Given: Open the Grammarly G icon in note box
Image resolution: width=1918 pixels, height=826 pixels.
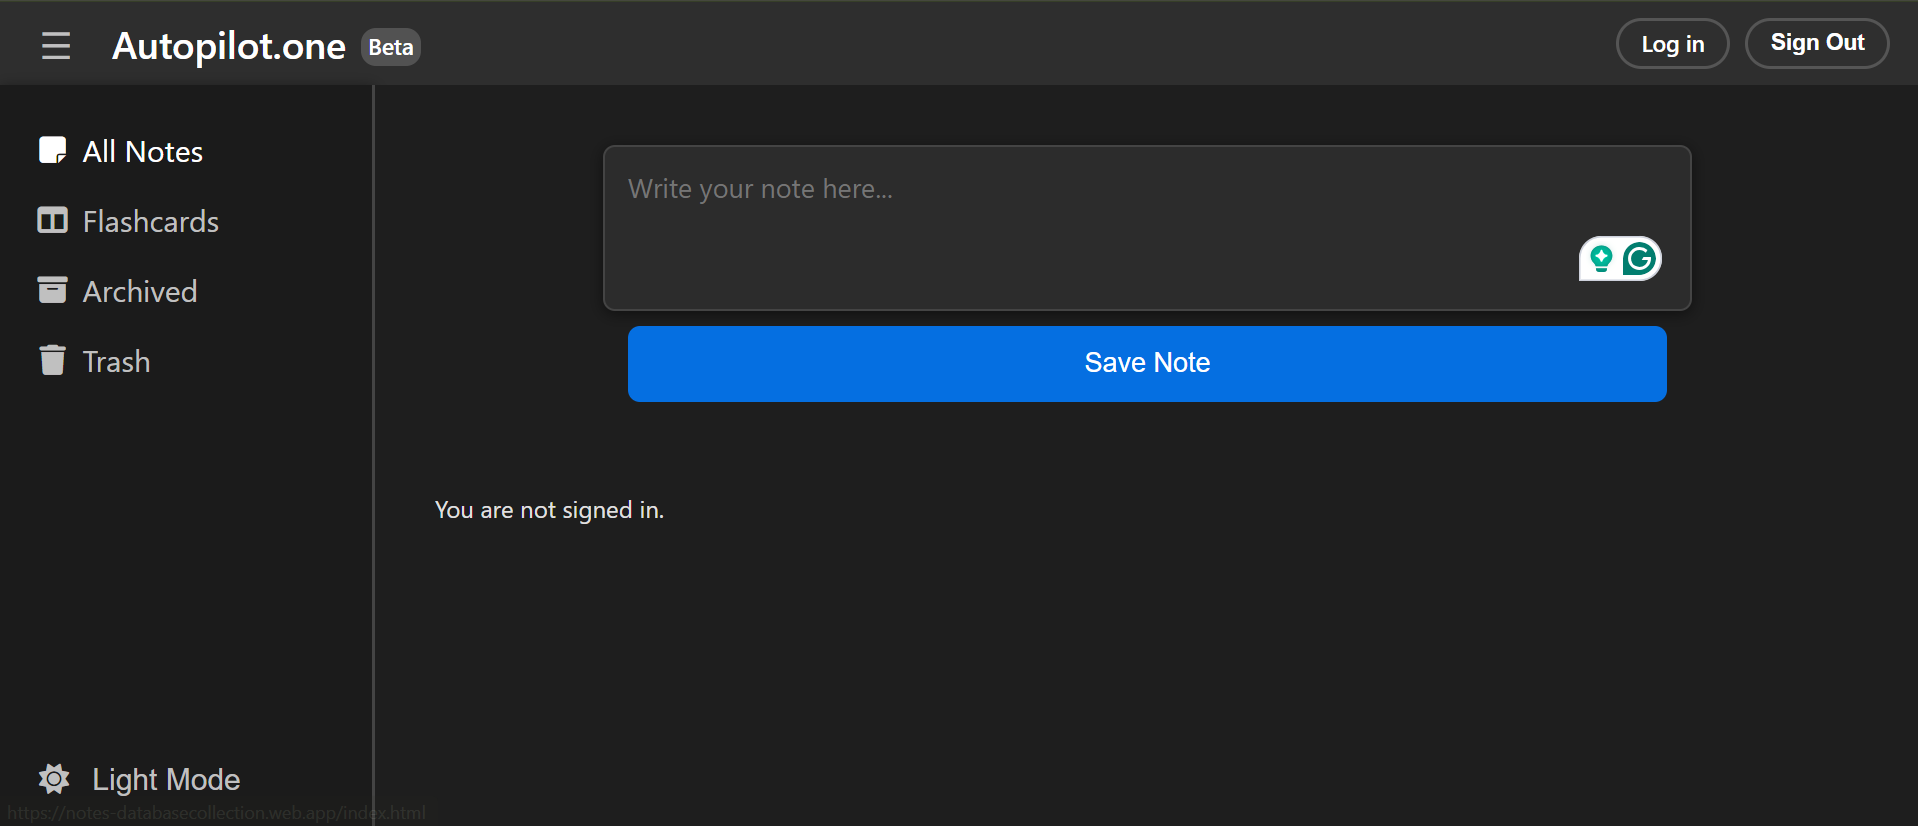Looking at the screenshot, I should pos(1640,259).
